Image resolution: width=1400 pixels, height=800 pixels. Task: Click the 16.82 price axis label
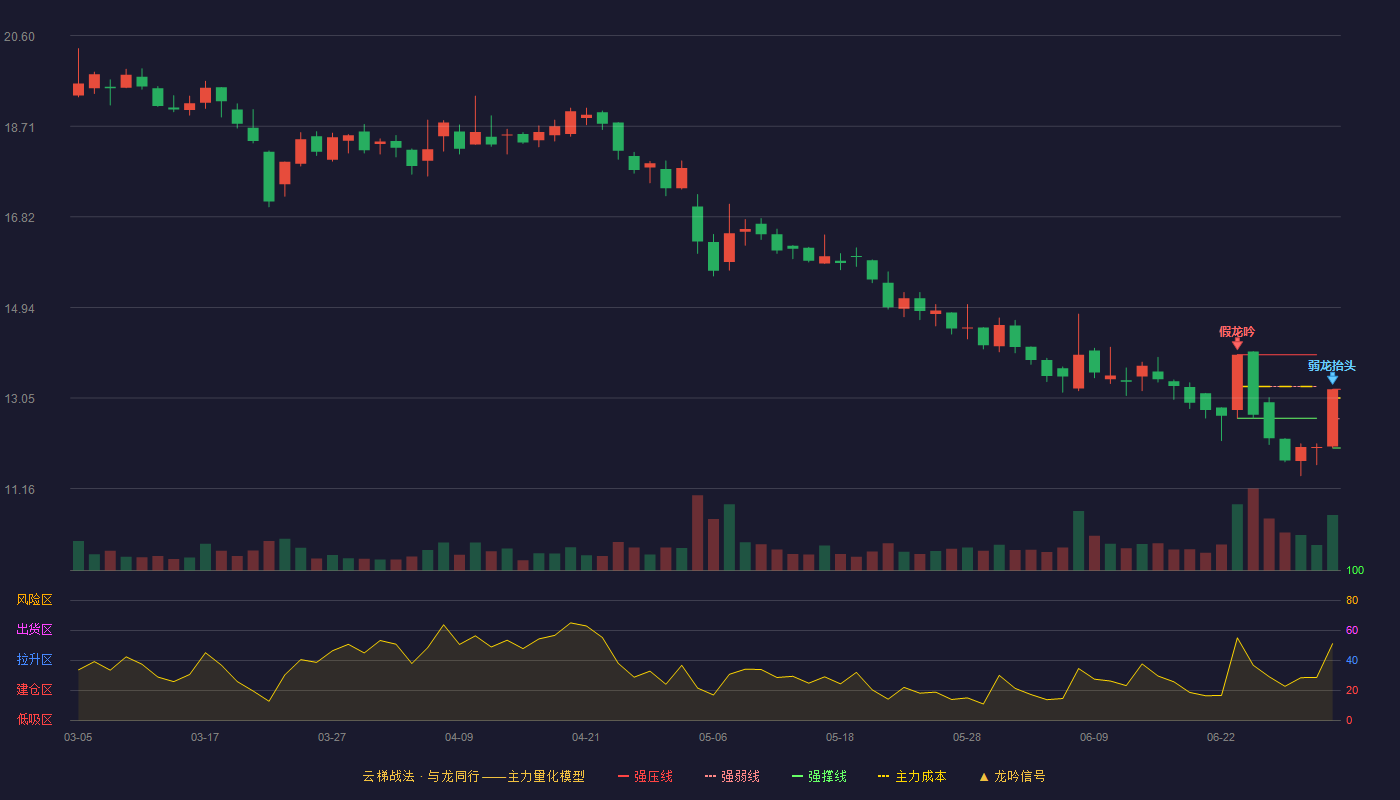pyautogui.click(x=19, y=218)
